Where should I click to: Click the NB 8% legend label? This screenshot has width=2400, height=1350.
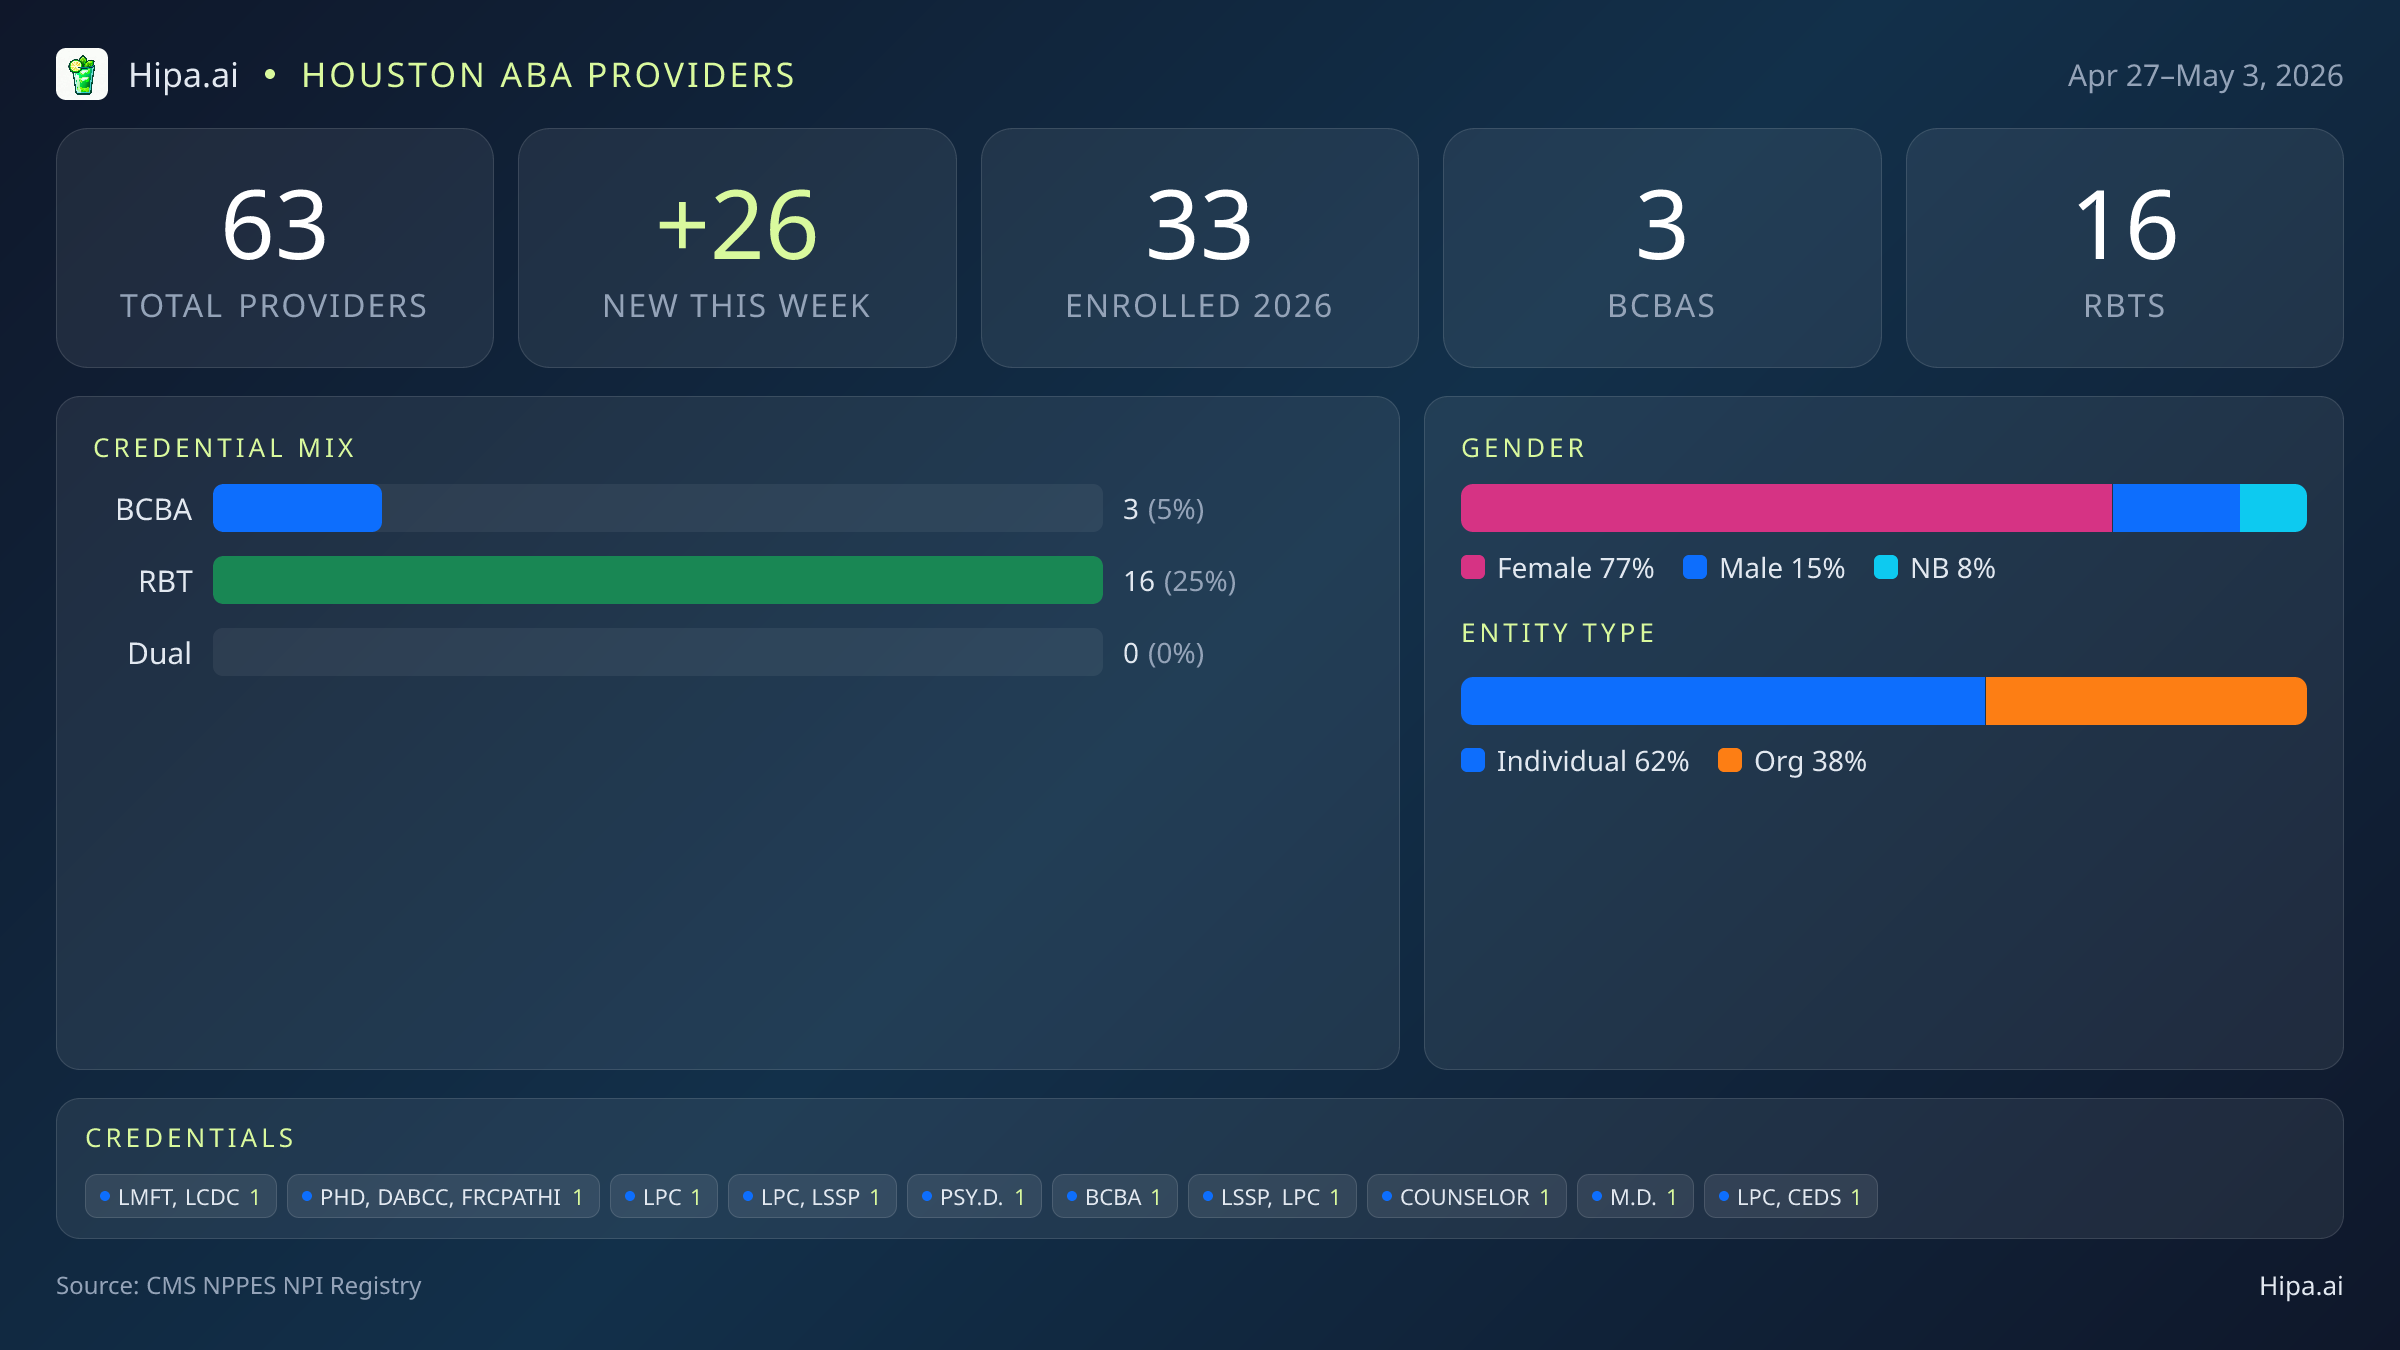pyautogui.click(x=1952, y=569)
